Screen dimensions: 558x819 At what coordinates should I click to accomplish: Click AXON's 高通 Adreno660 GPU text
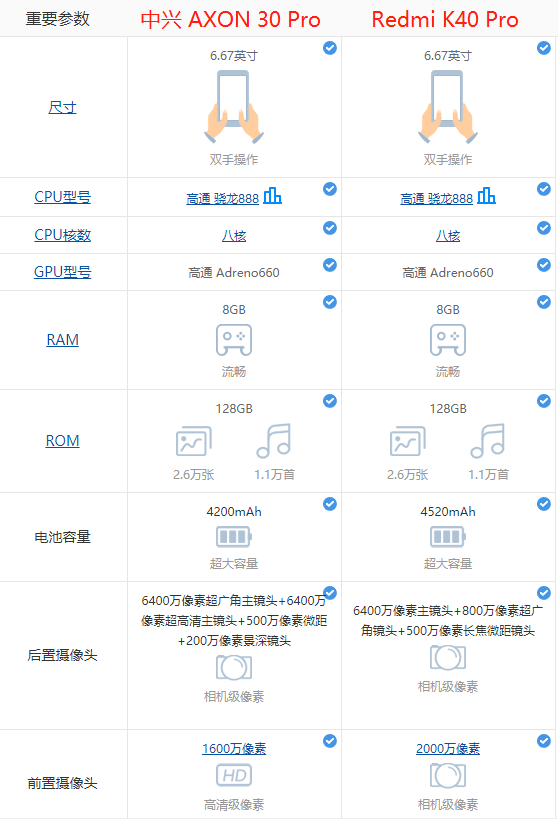[234, 273]
